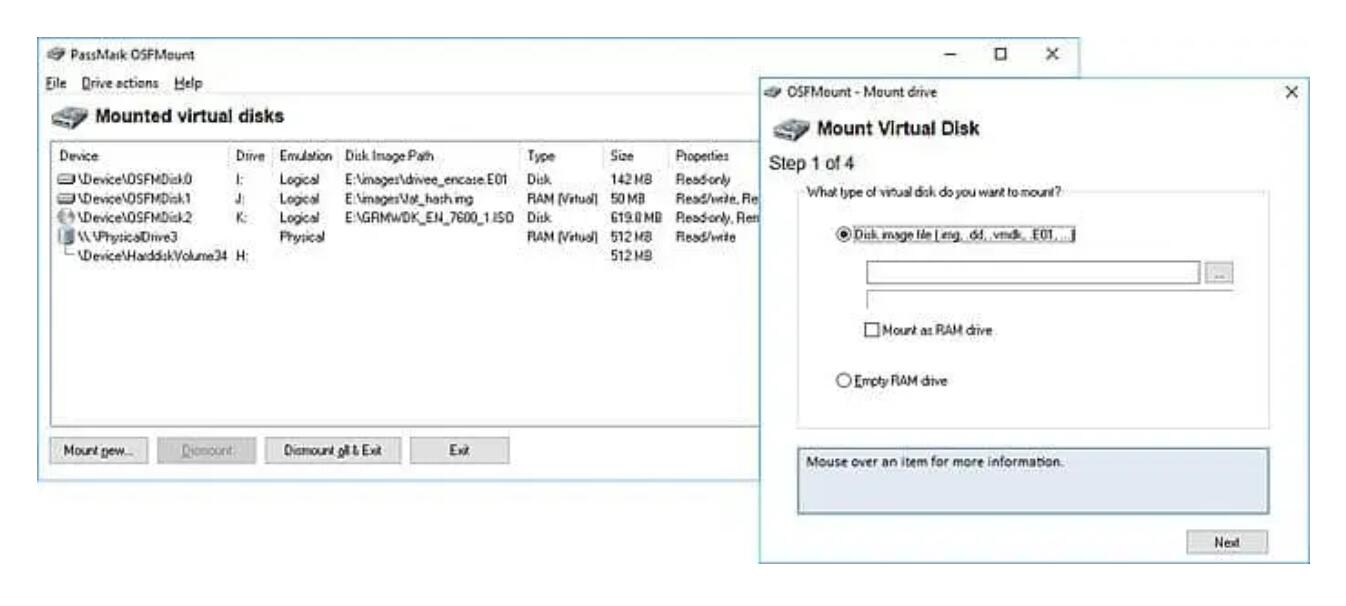Click Next in the Mount drive wizard
Viewport: 1346px width, 606px height.
1227,542
